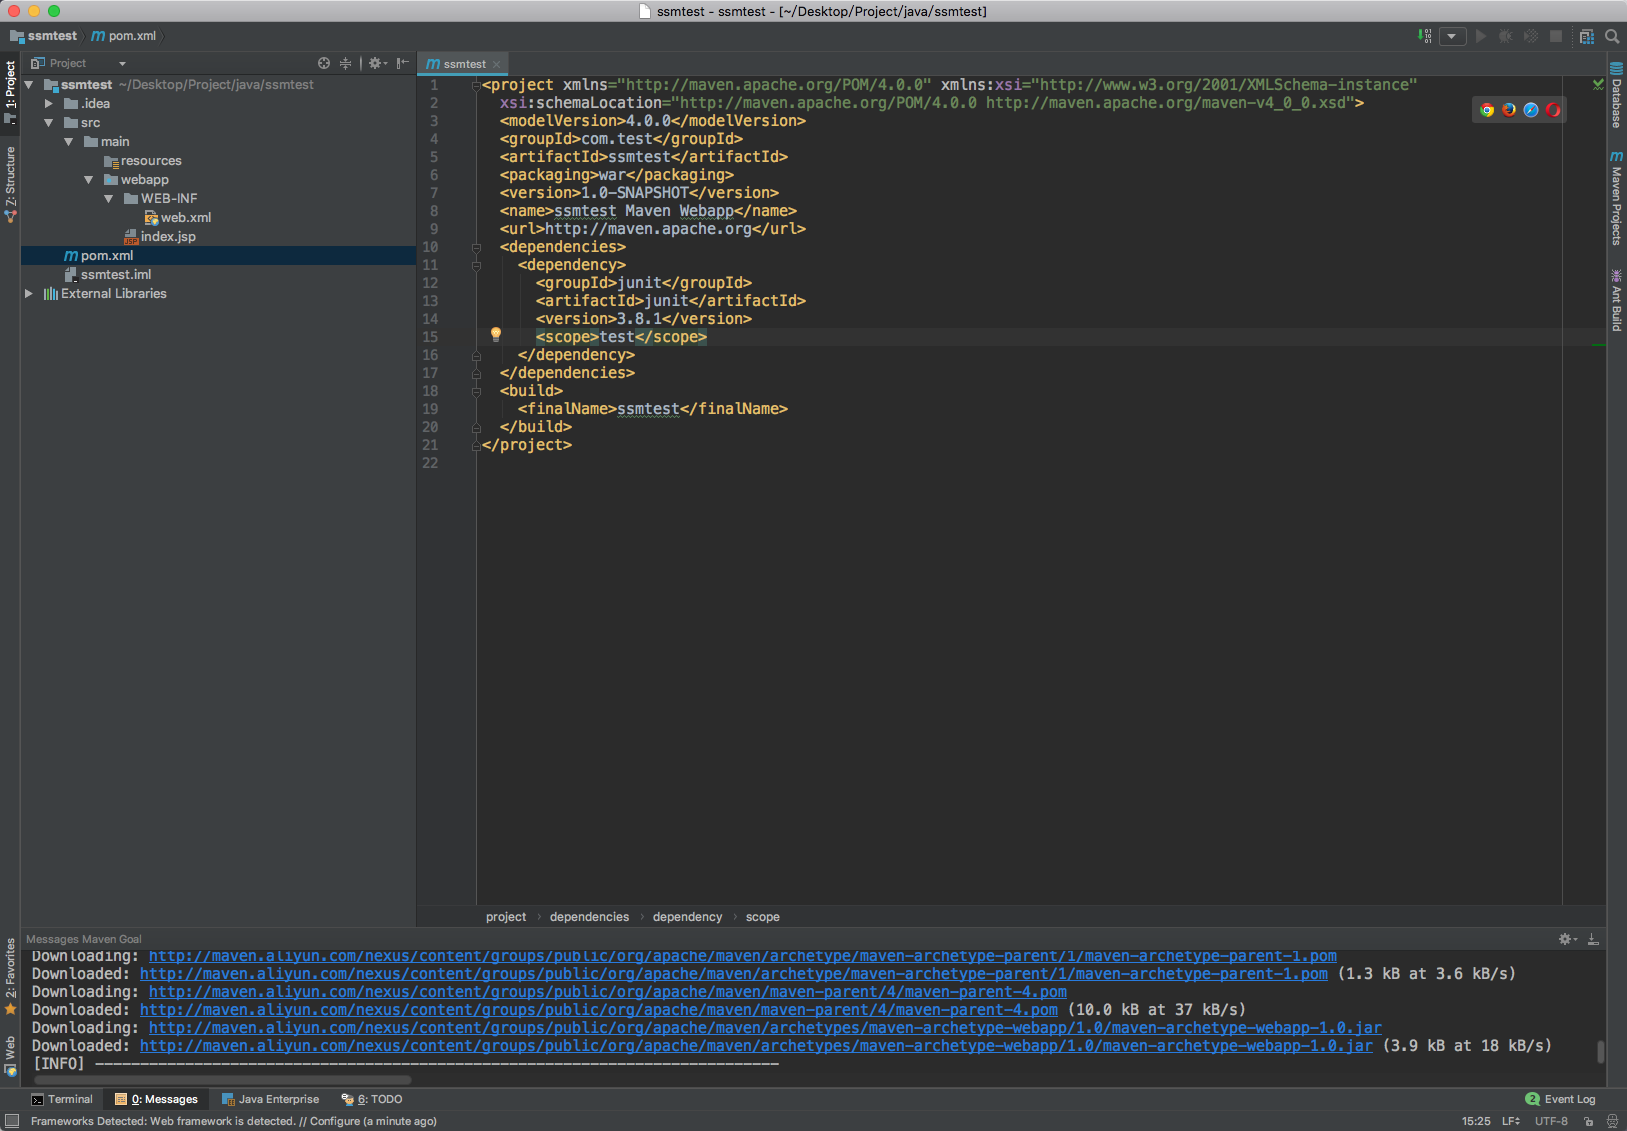Click the Search Everywhere magnifier icon
1627x1131 pixels.
click(x=1612, y=36)
